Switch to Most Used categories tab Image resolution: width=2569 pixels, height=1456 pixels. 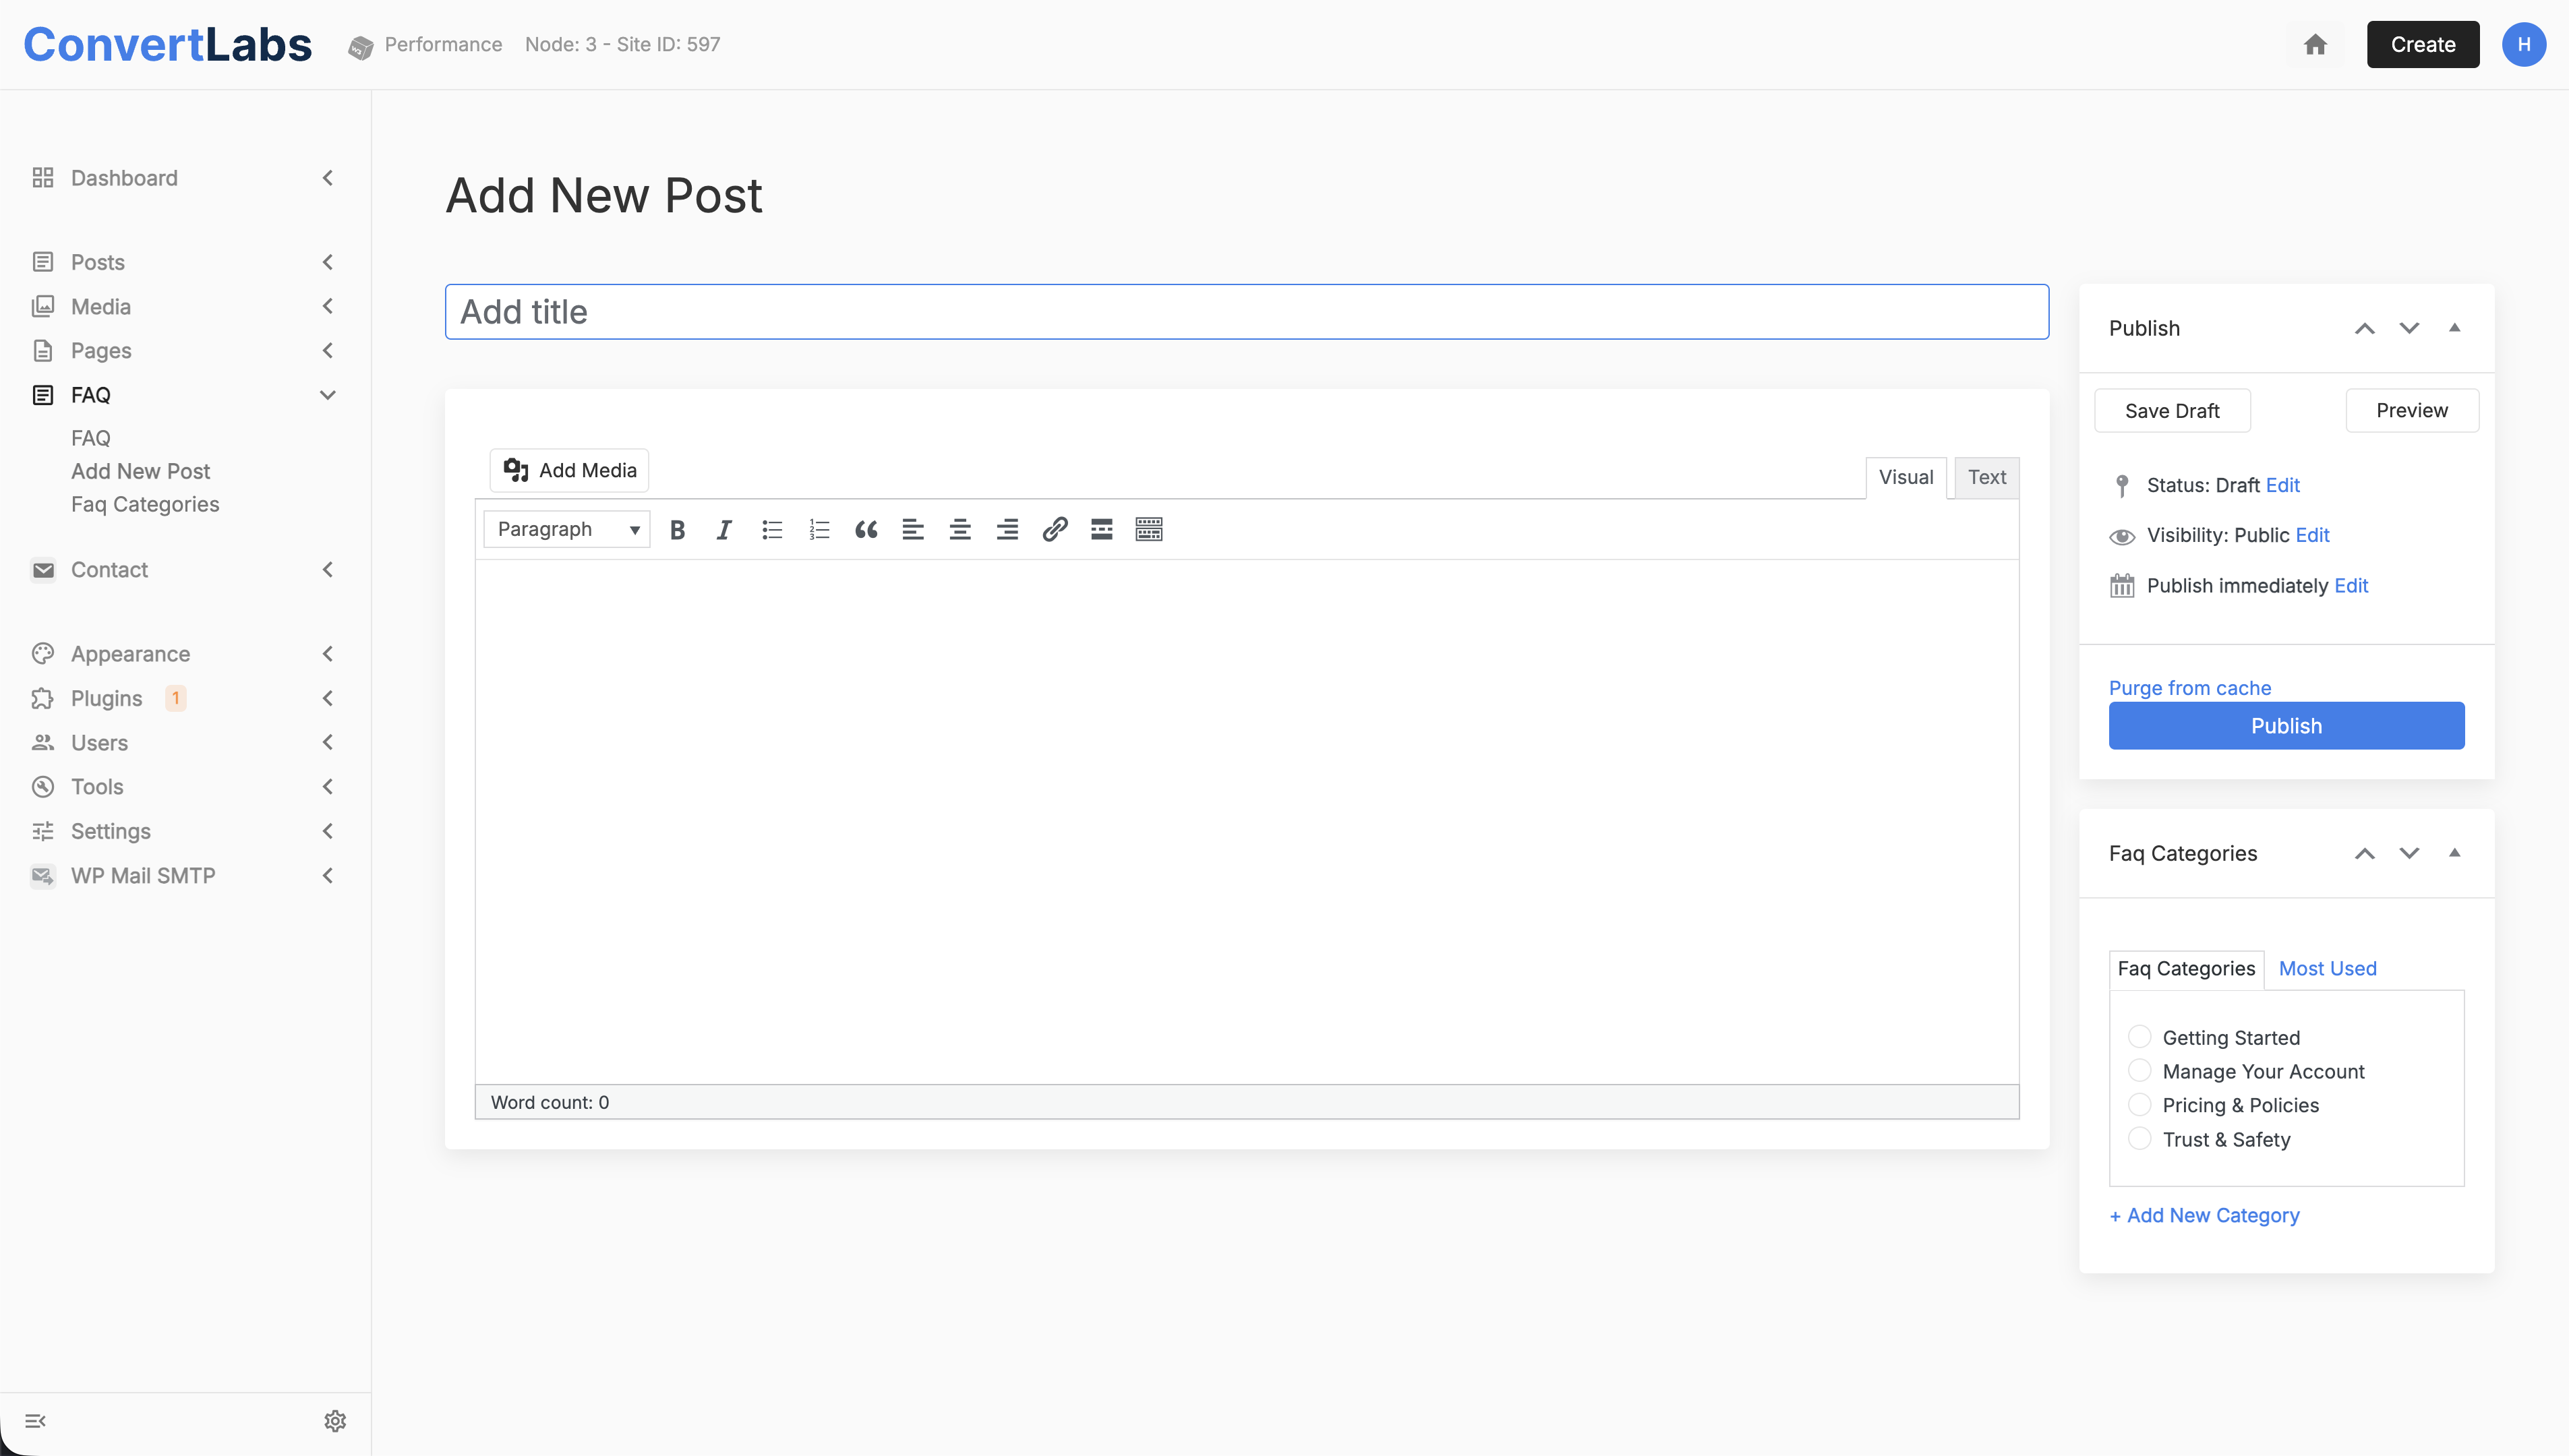(x=2327, y=968)
